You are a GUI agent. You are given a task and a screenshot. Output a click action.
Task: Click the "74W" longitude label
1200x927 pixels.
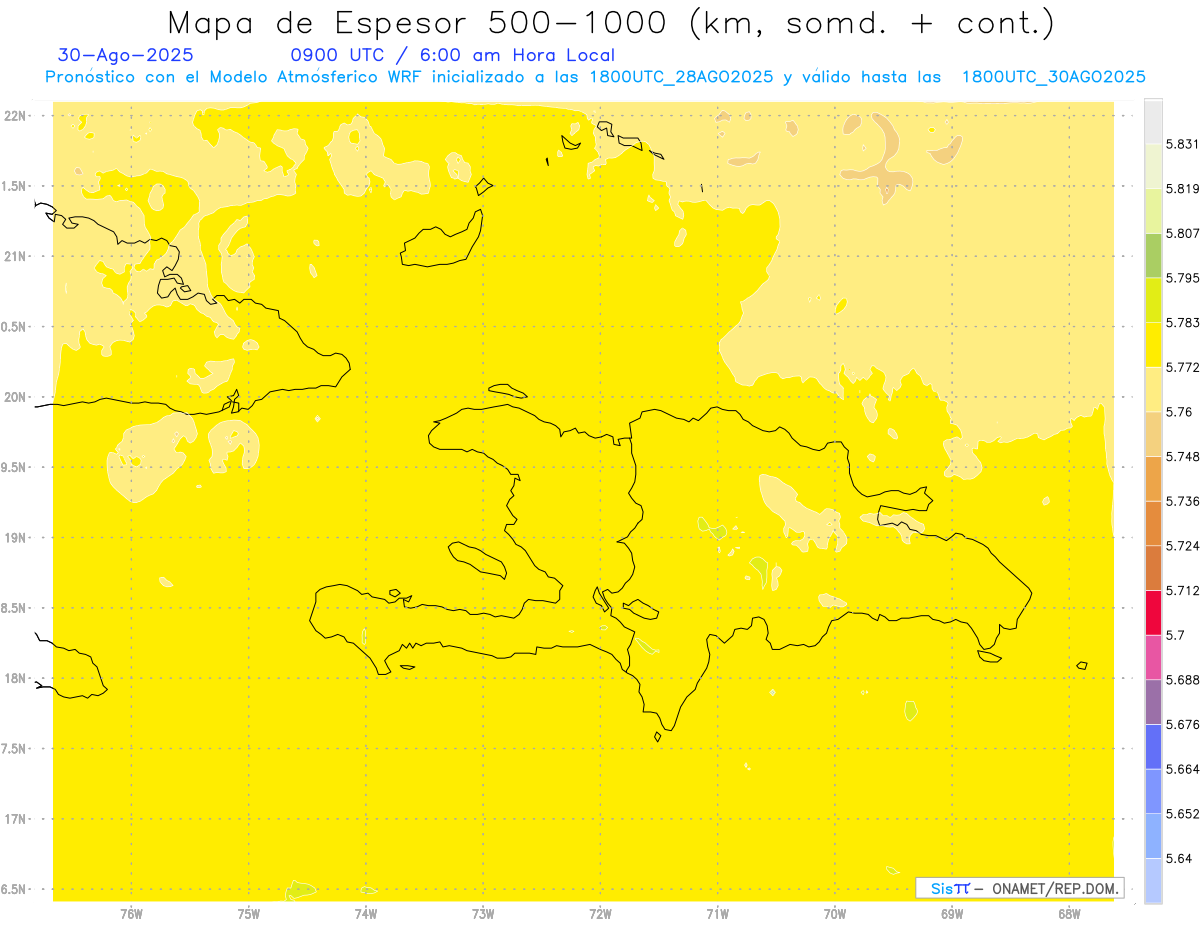pyautogui.click(x=365, y=915)
